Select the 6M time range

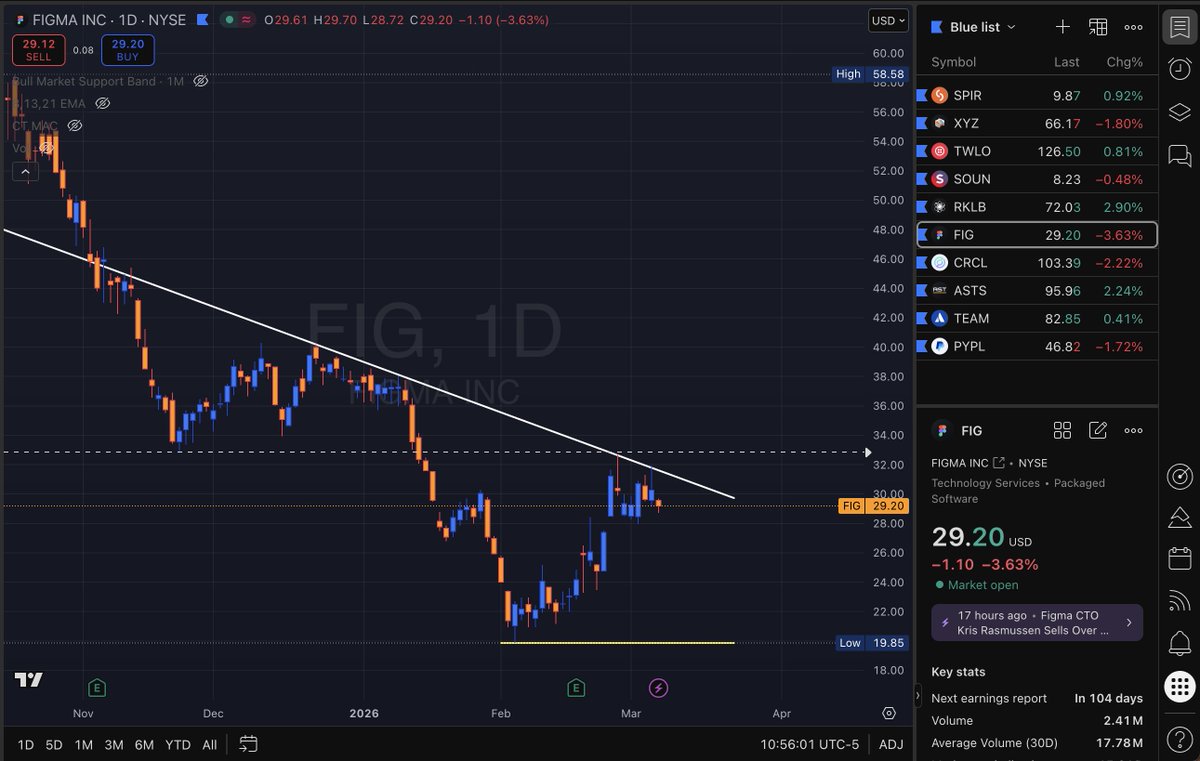[144, 744]
